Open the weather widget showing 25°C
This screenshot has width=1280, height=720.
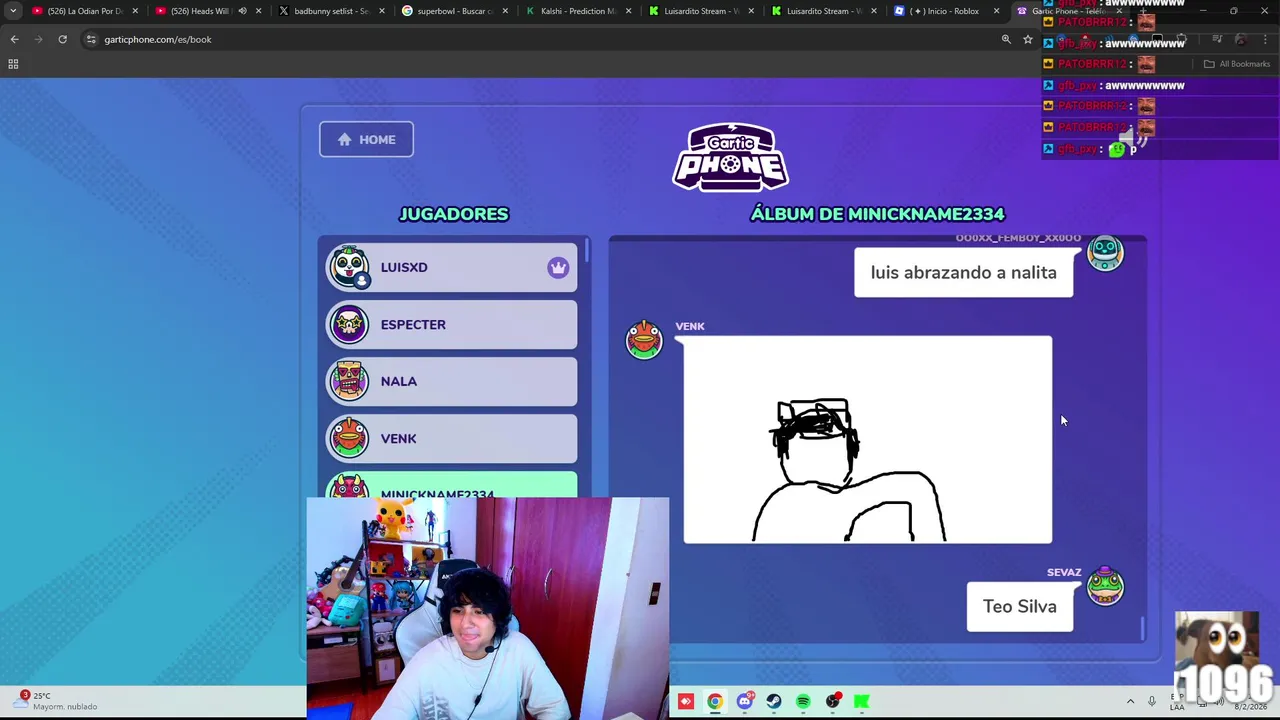coord(58,701)
